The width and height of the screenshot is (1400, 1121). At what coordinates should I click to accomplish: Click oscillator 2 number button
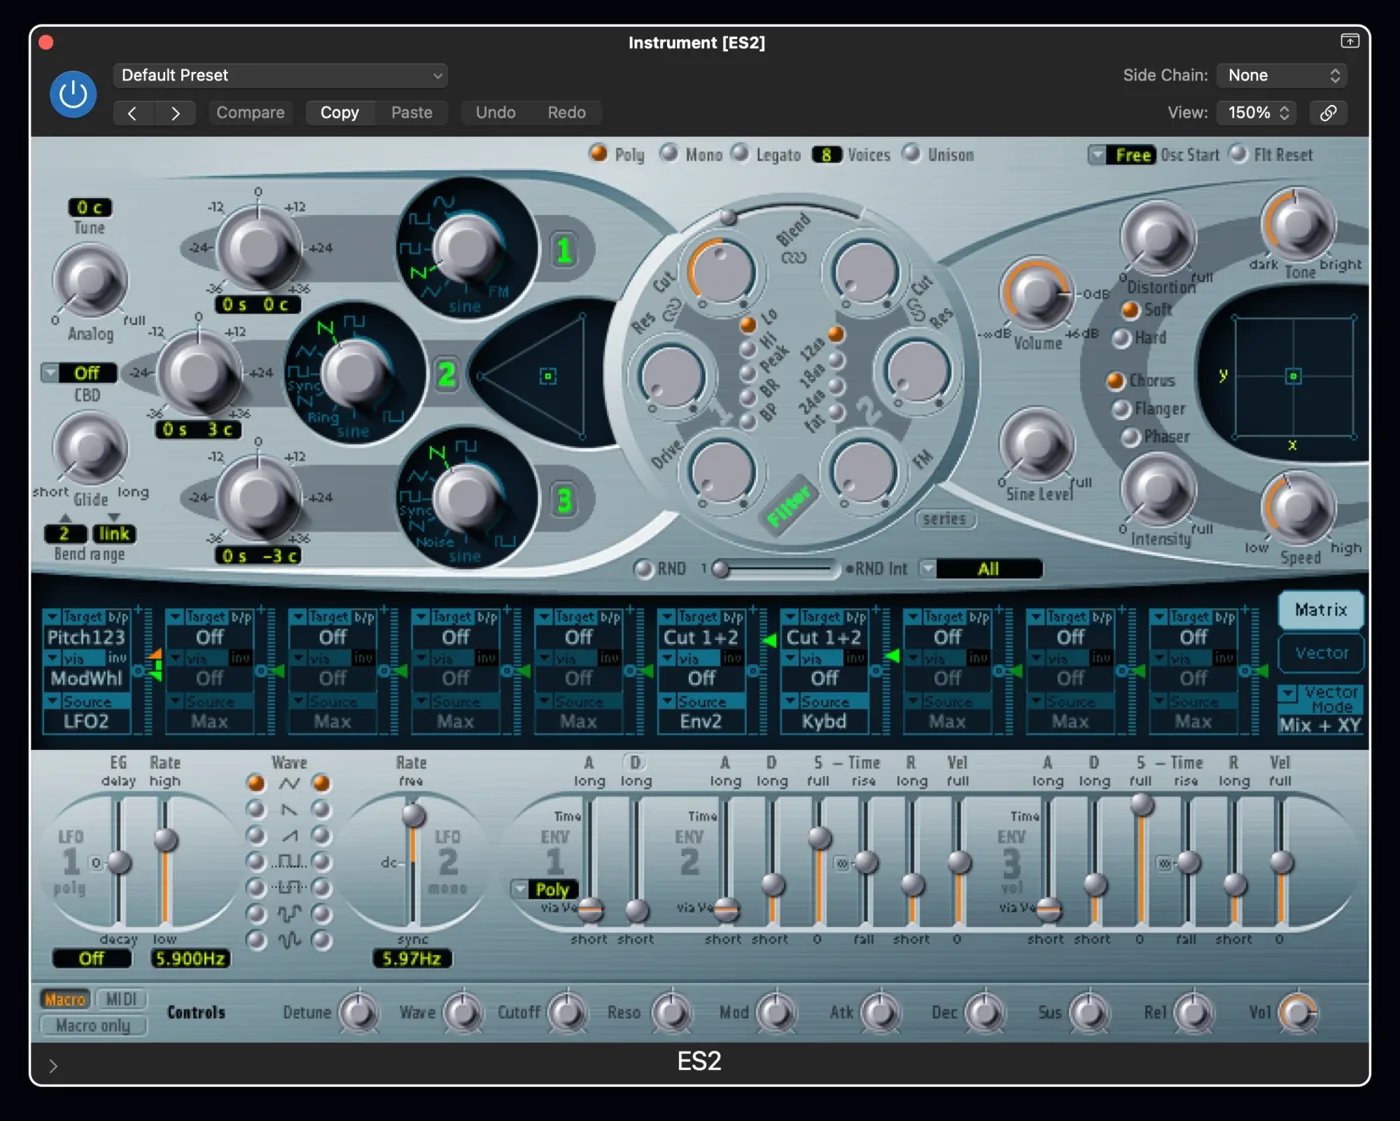446,375
